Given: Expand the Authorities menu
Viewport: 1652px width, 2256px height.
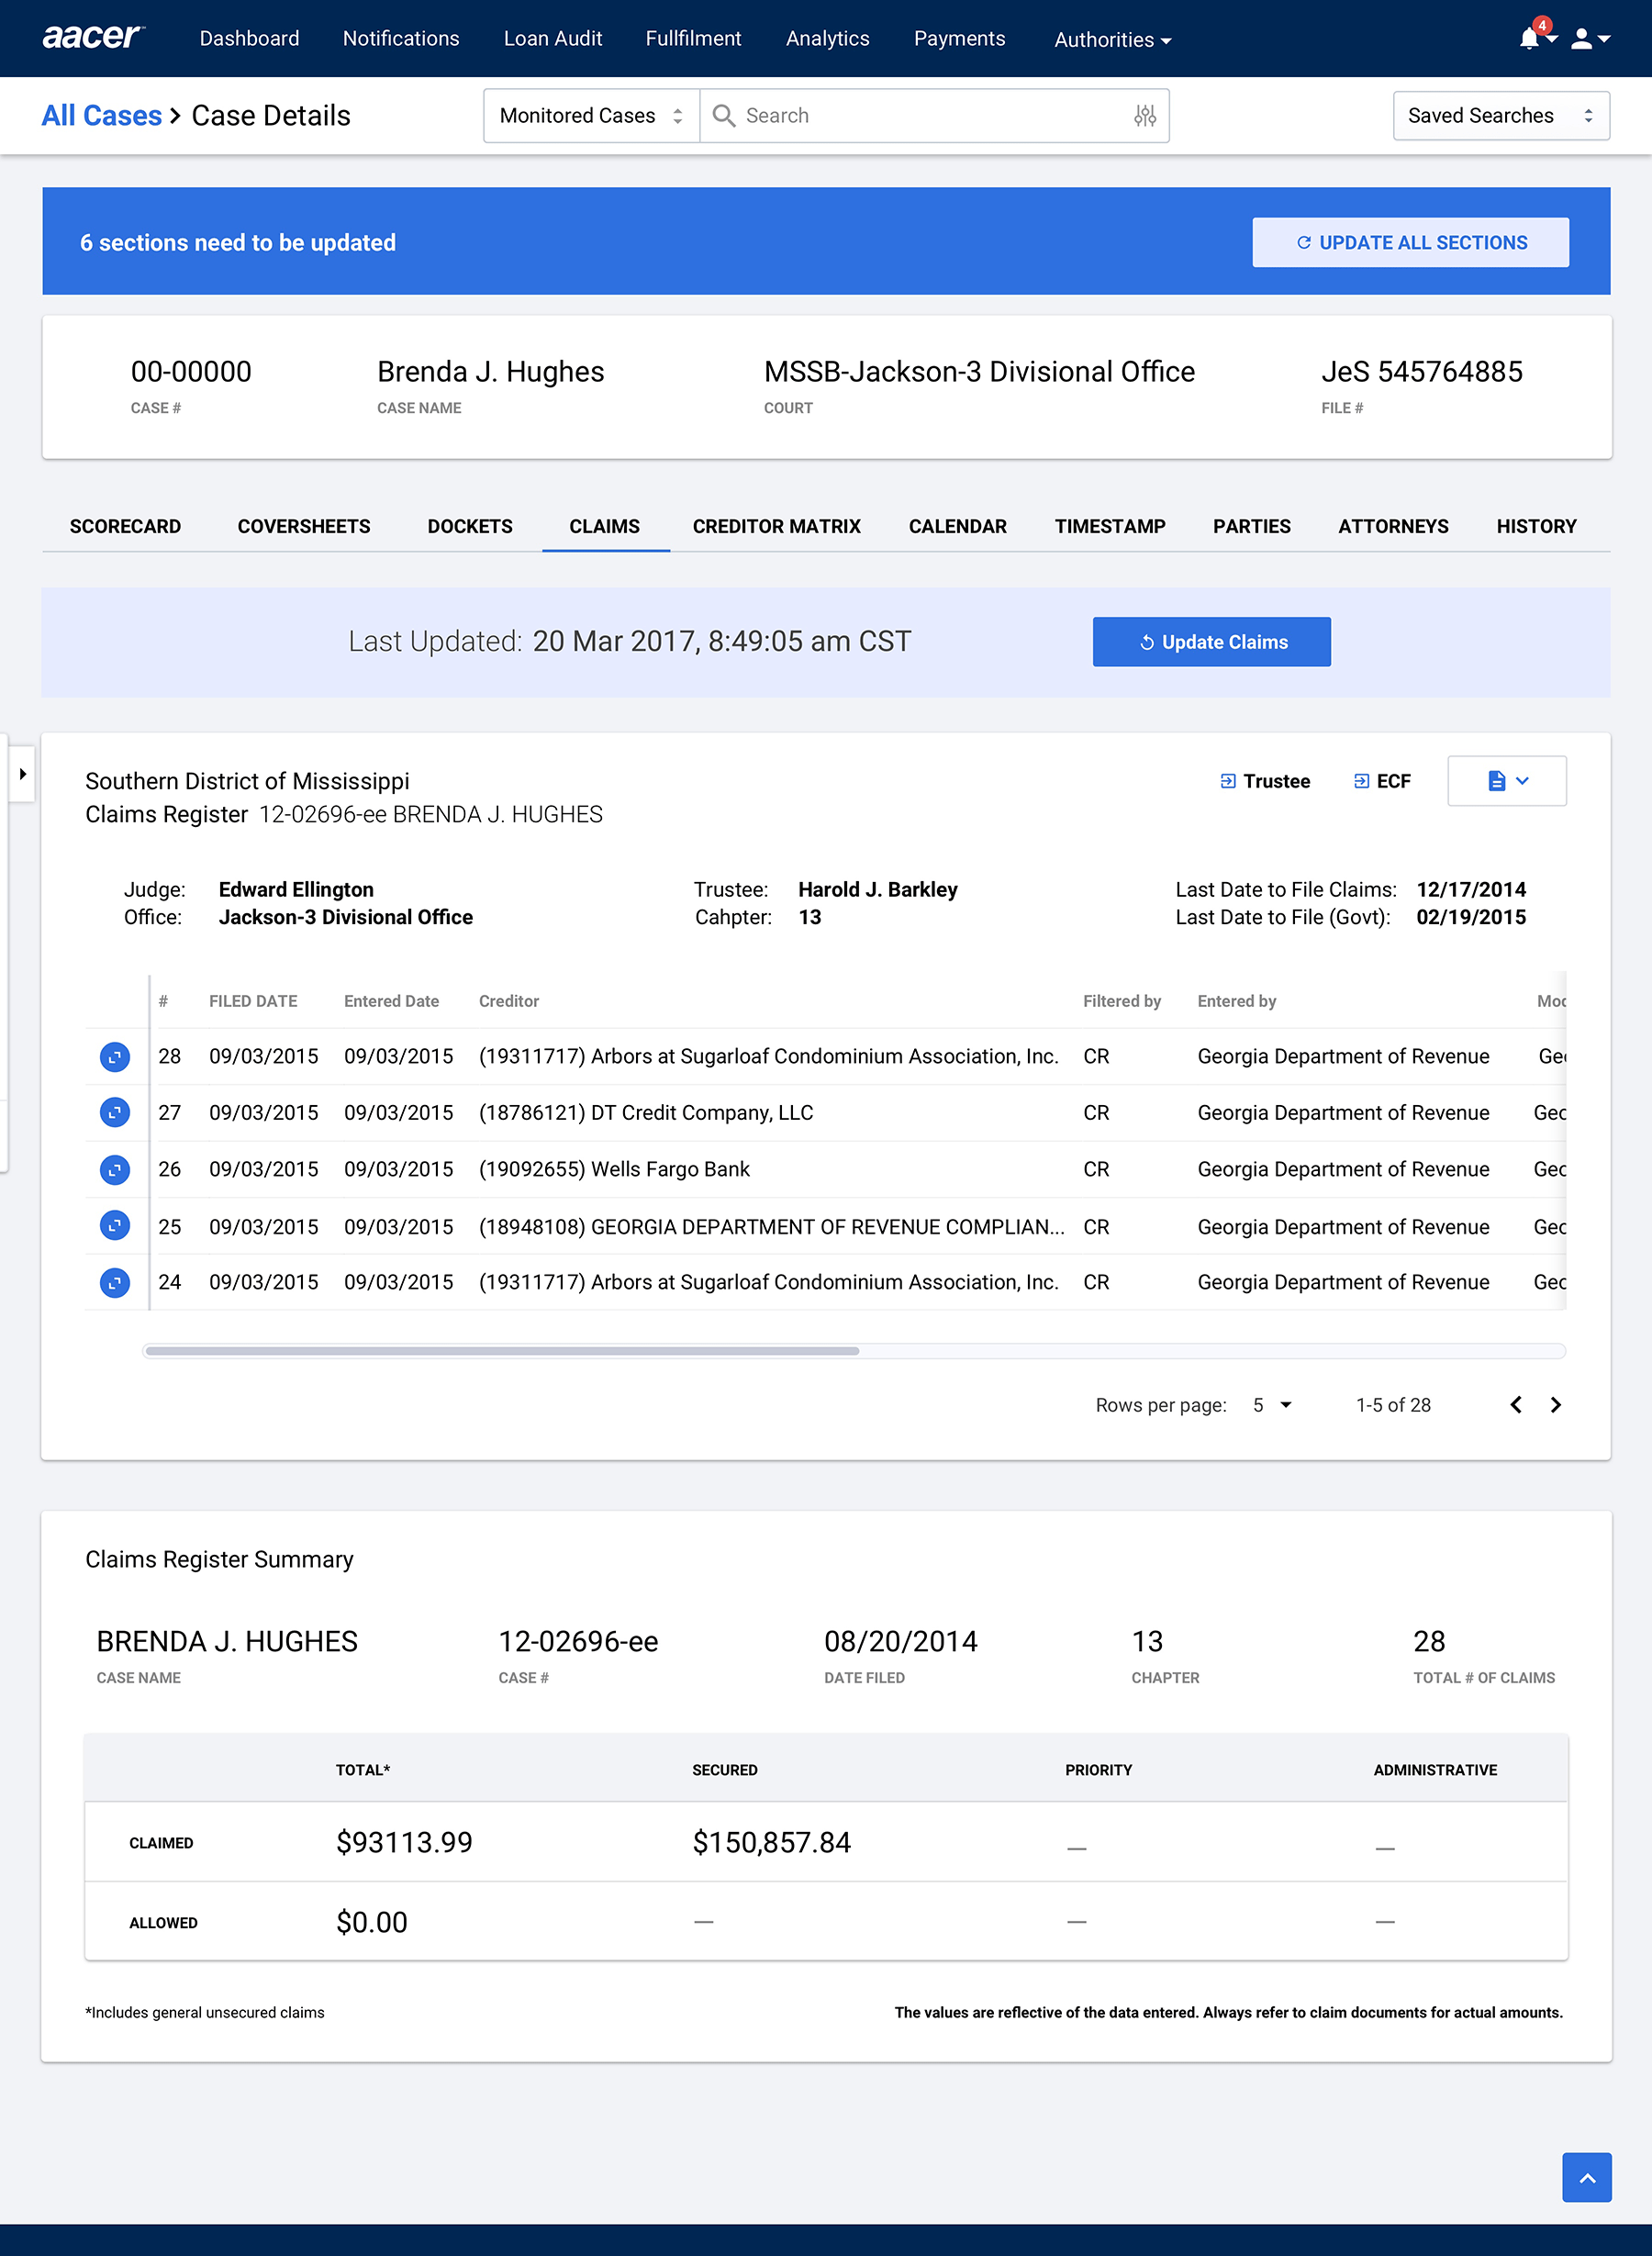Looking at the screenshot, I should point(1112,40).
